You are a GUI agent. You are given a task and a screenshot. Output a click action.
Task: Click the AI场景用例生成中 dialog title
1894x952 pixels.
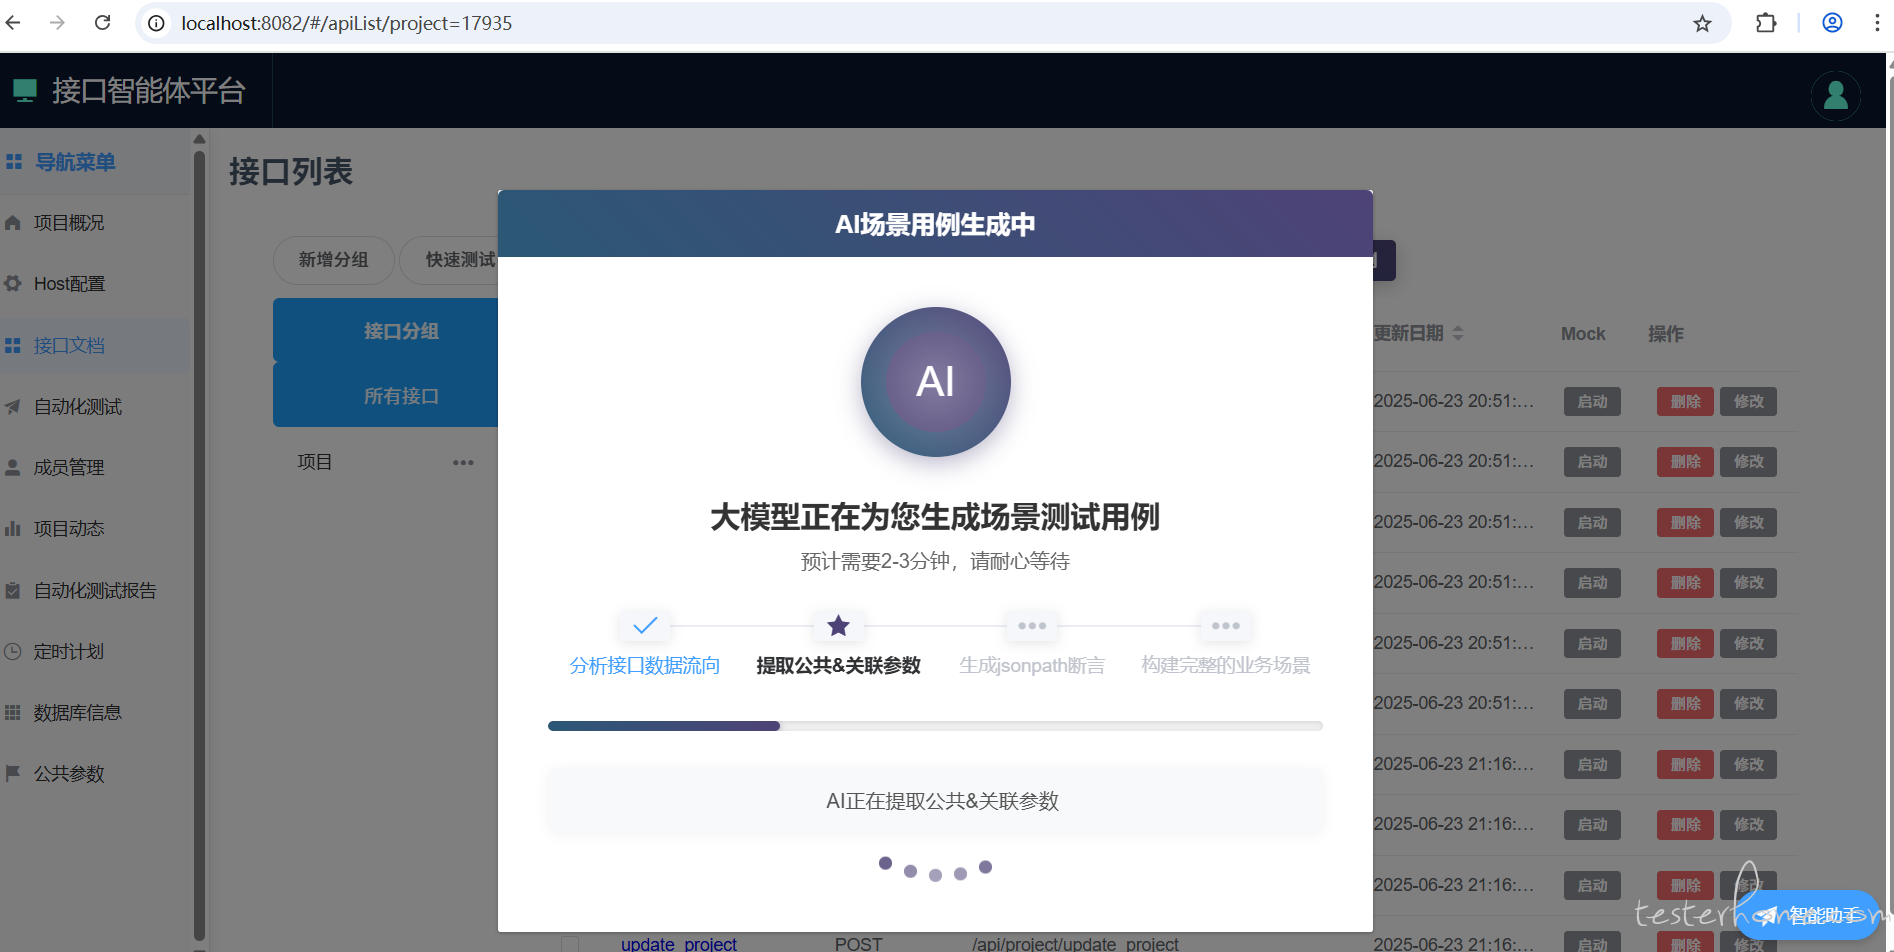935,225
